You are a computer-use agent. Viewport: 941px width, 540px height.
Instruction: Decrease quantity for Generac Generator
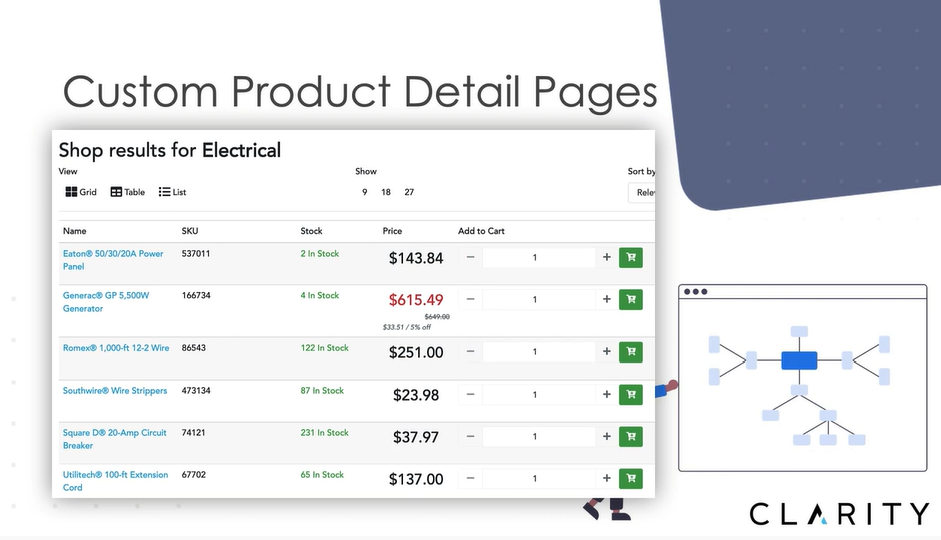470,299
